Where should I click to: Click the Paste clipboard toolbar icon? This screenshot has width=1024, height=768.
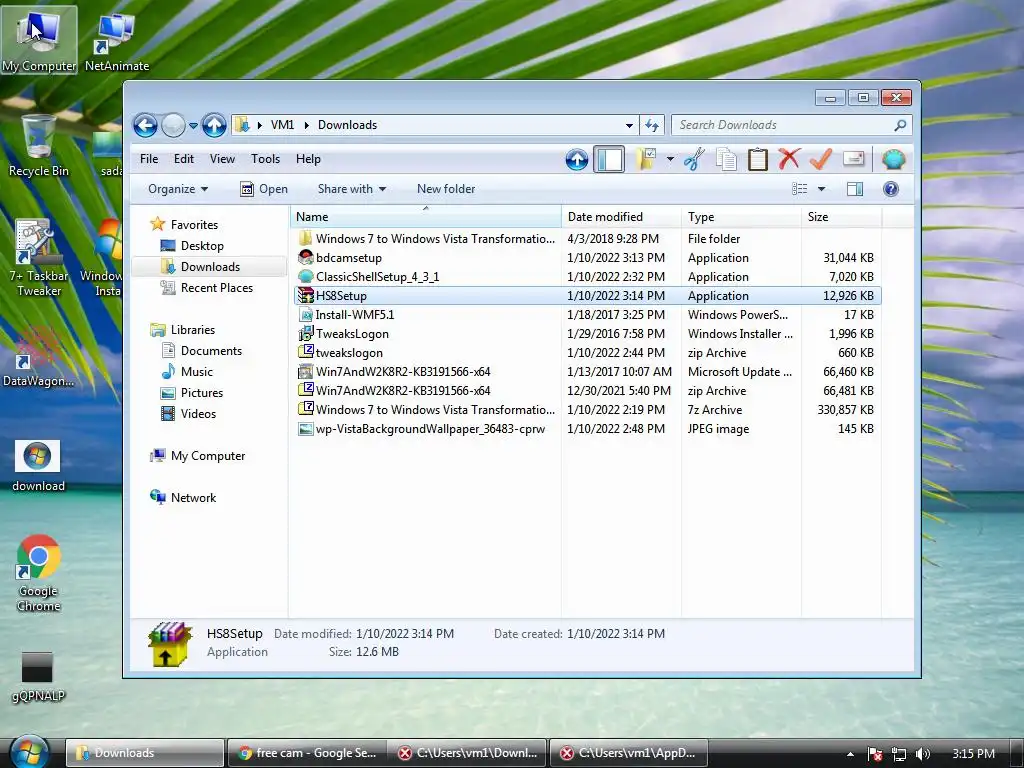click(x=758, y=159)
